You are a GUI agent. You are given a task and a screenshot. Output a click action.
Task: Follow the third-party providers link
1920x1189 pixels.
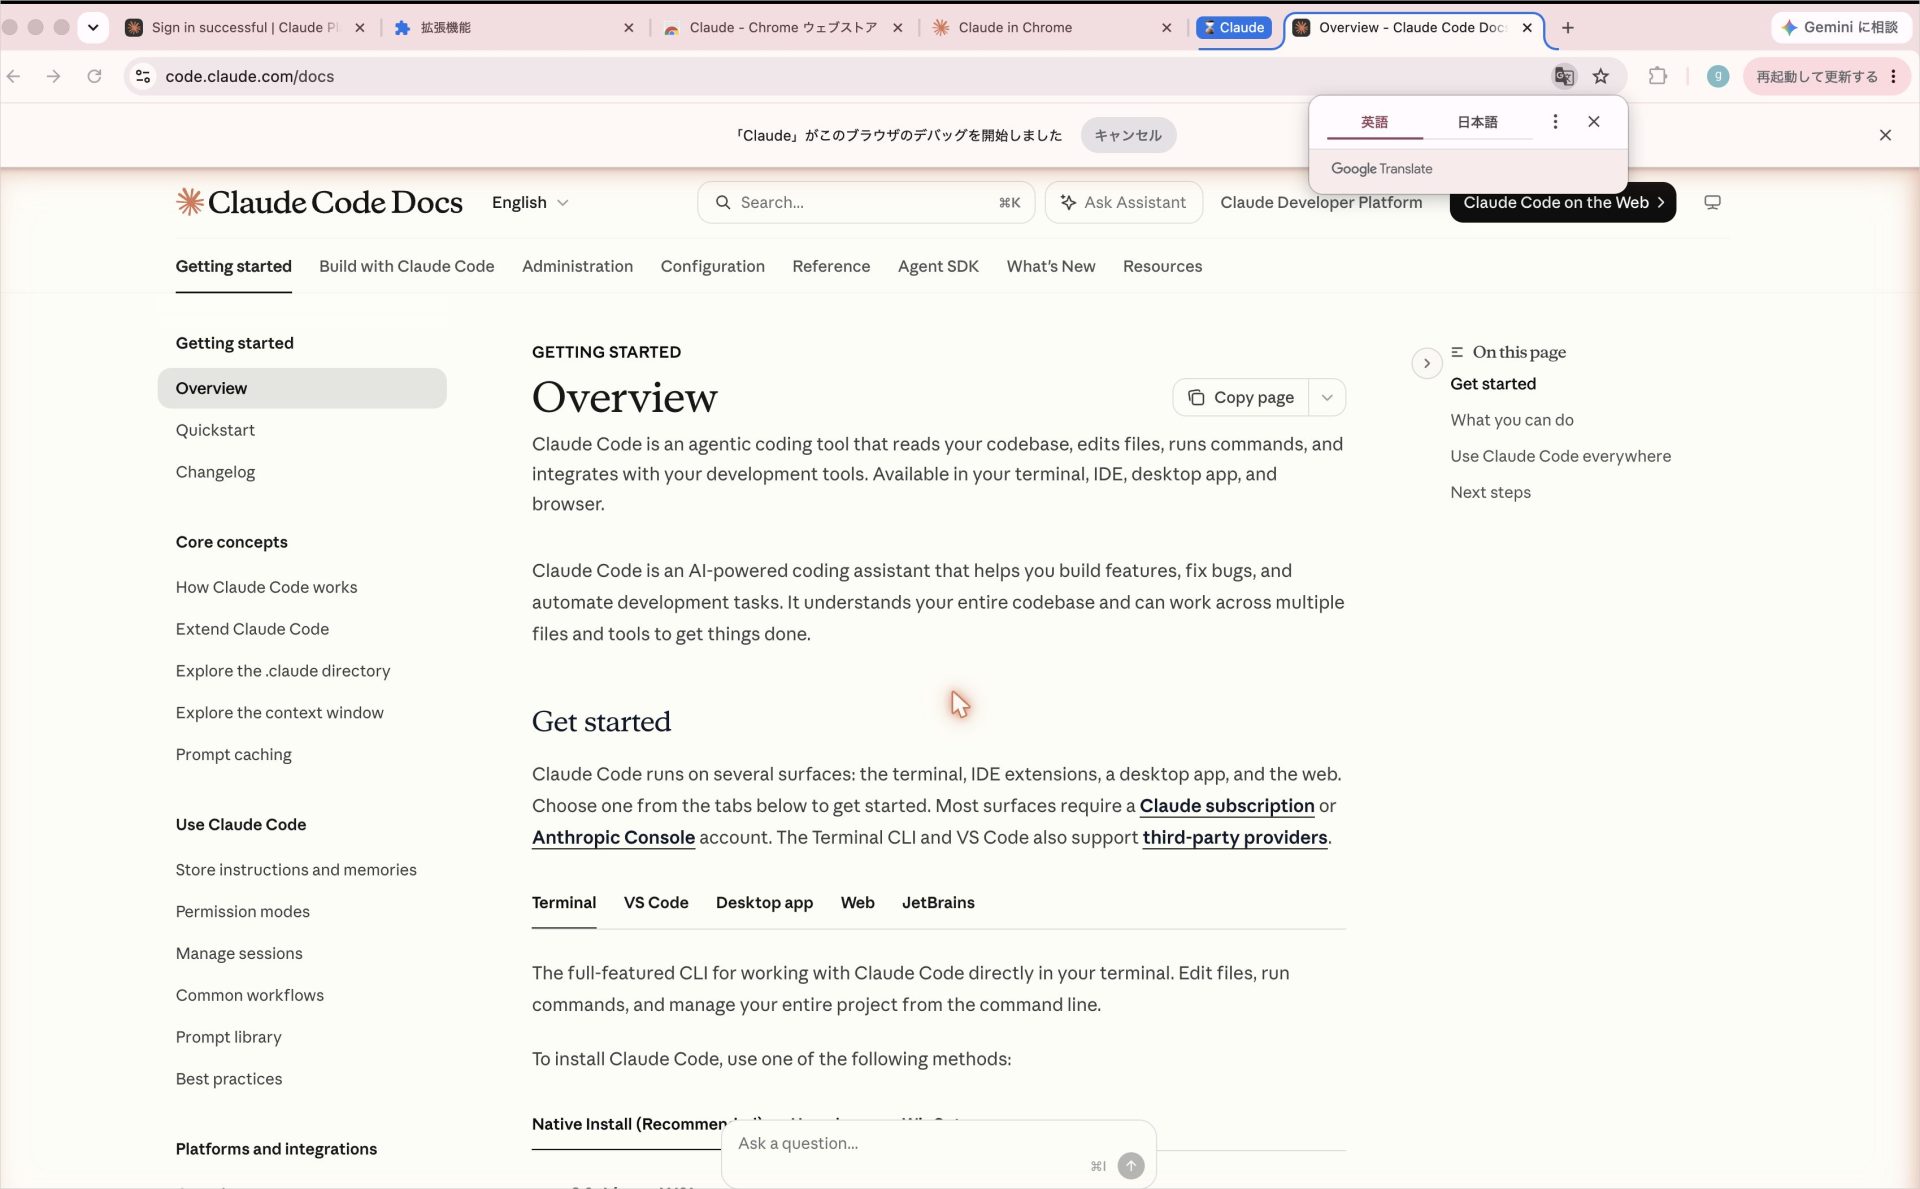point(1235,837)
